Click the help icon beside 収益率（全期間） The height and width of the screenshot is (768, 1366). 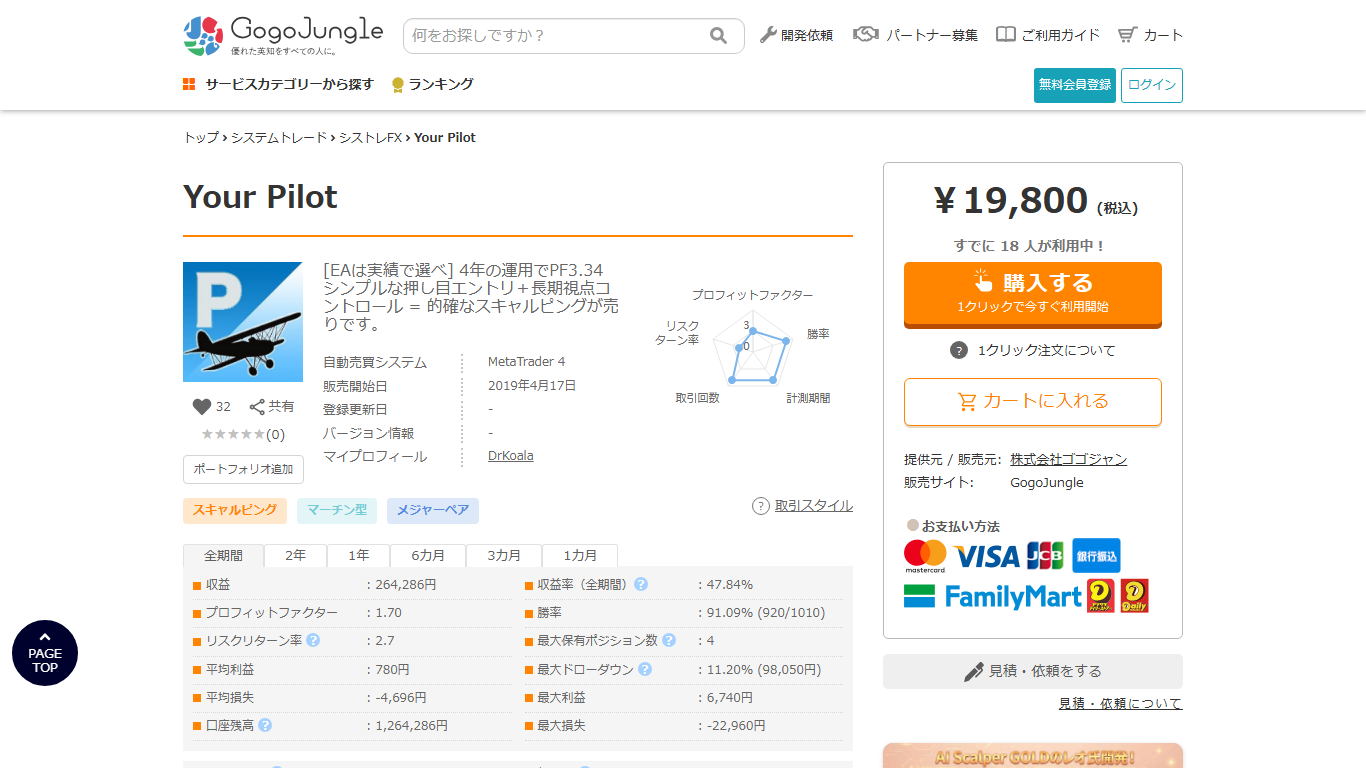(x=641, y=584)
